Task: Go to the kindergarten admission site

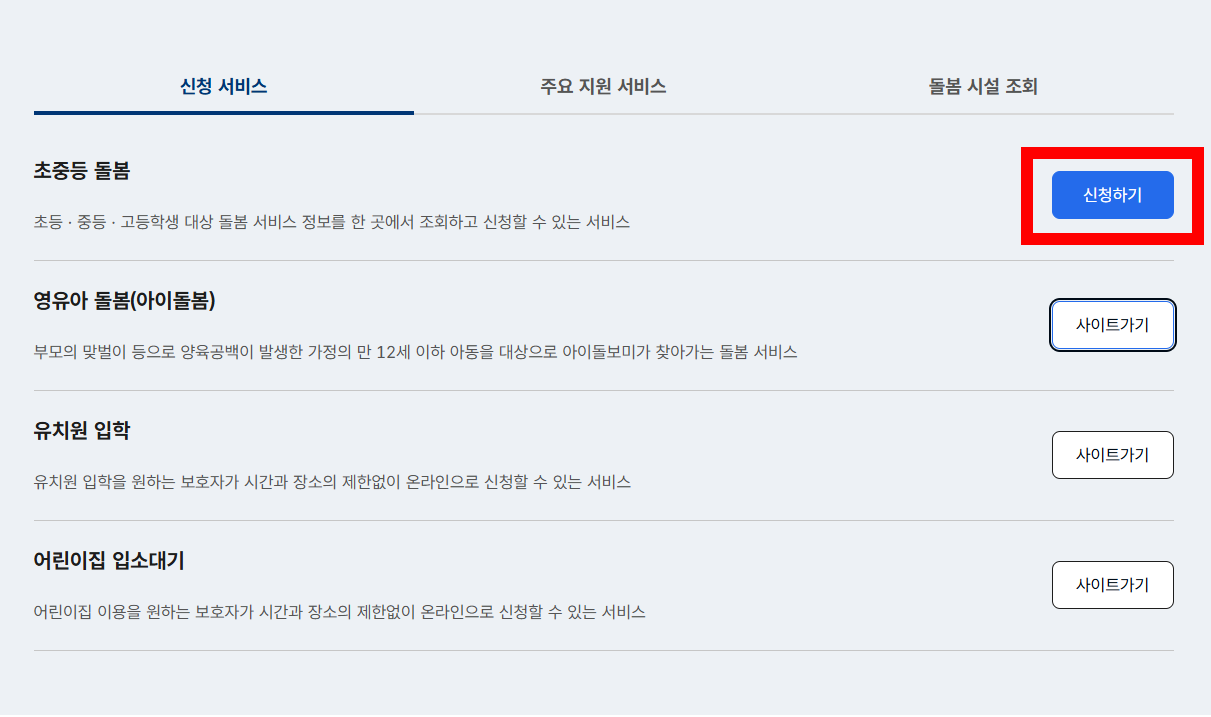Action: (1112, 455)
